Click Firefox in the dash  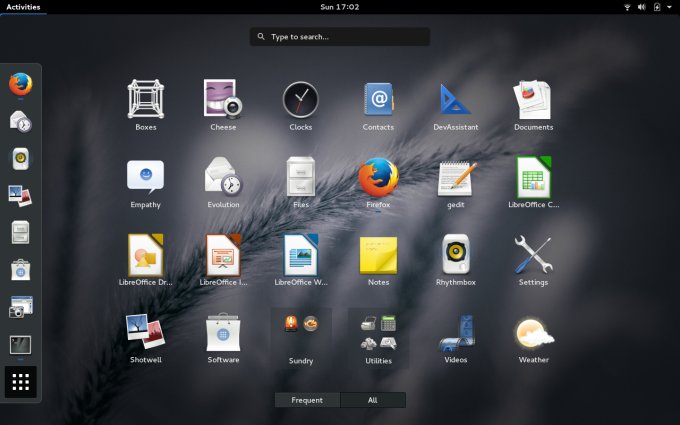point(20,84)
